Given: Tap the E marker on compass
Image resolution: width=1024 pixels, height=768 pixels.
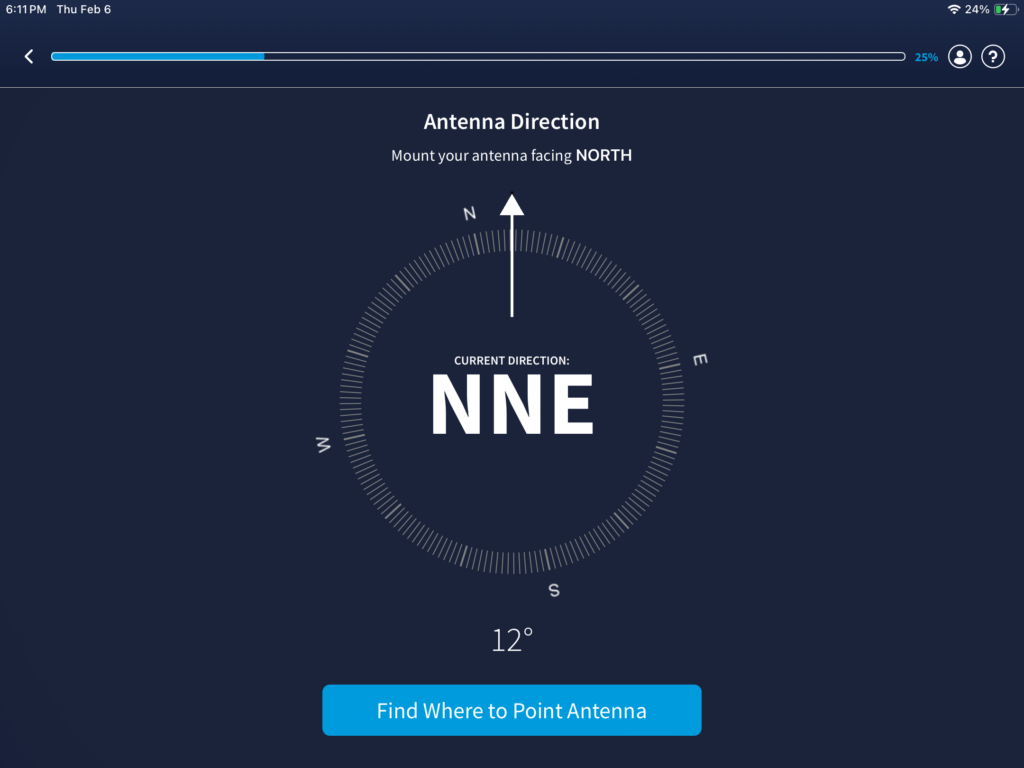Looking at the screenshot, I should tap(699, 359).
